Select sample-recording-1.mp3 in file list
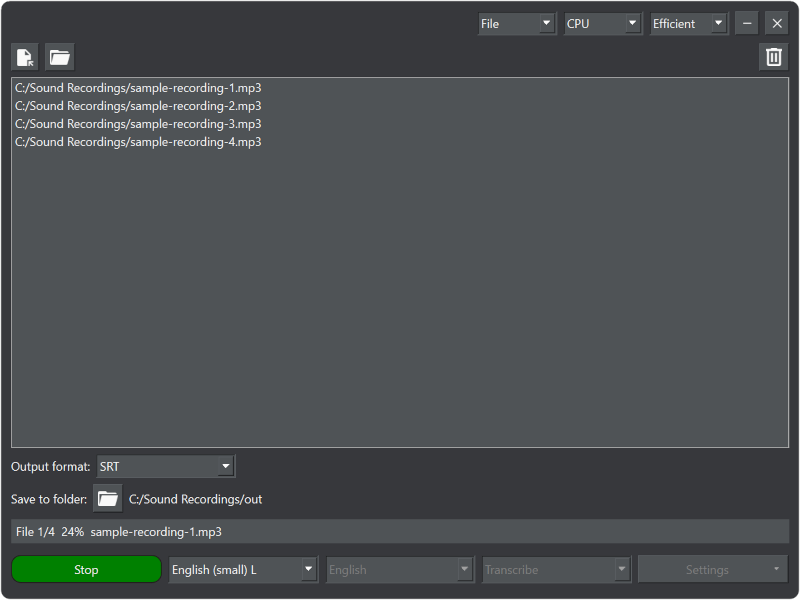Image resolution: width=800 pixels, height=600 pixels. [400, 88]
